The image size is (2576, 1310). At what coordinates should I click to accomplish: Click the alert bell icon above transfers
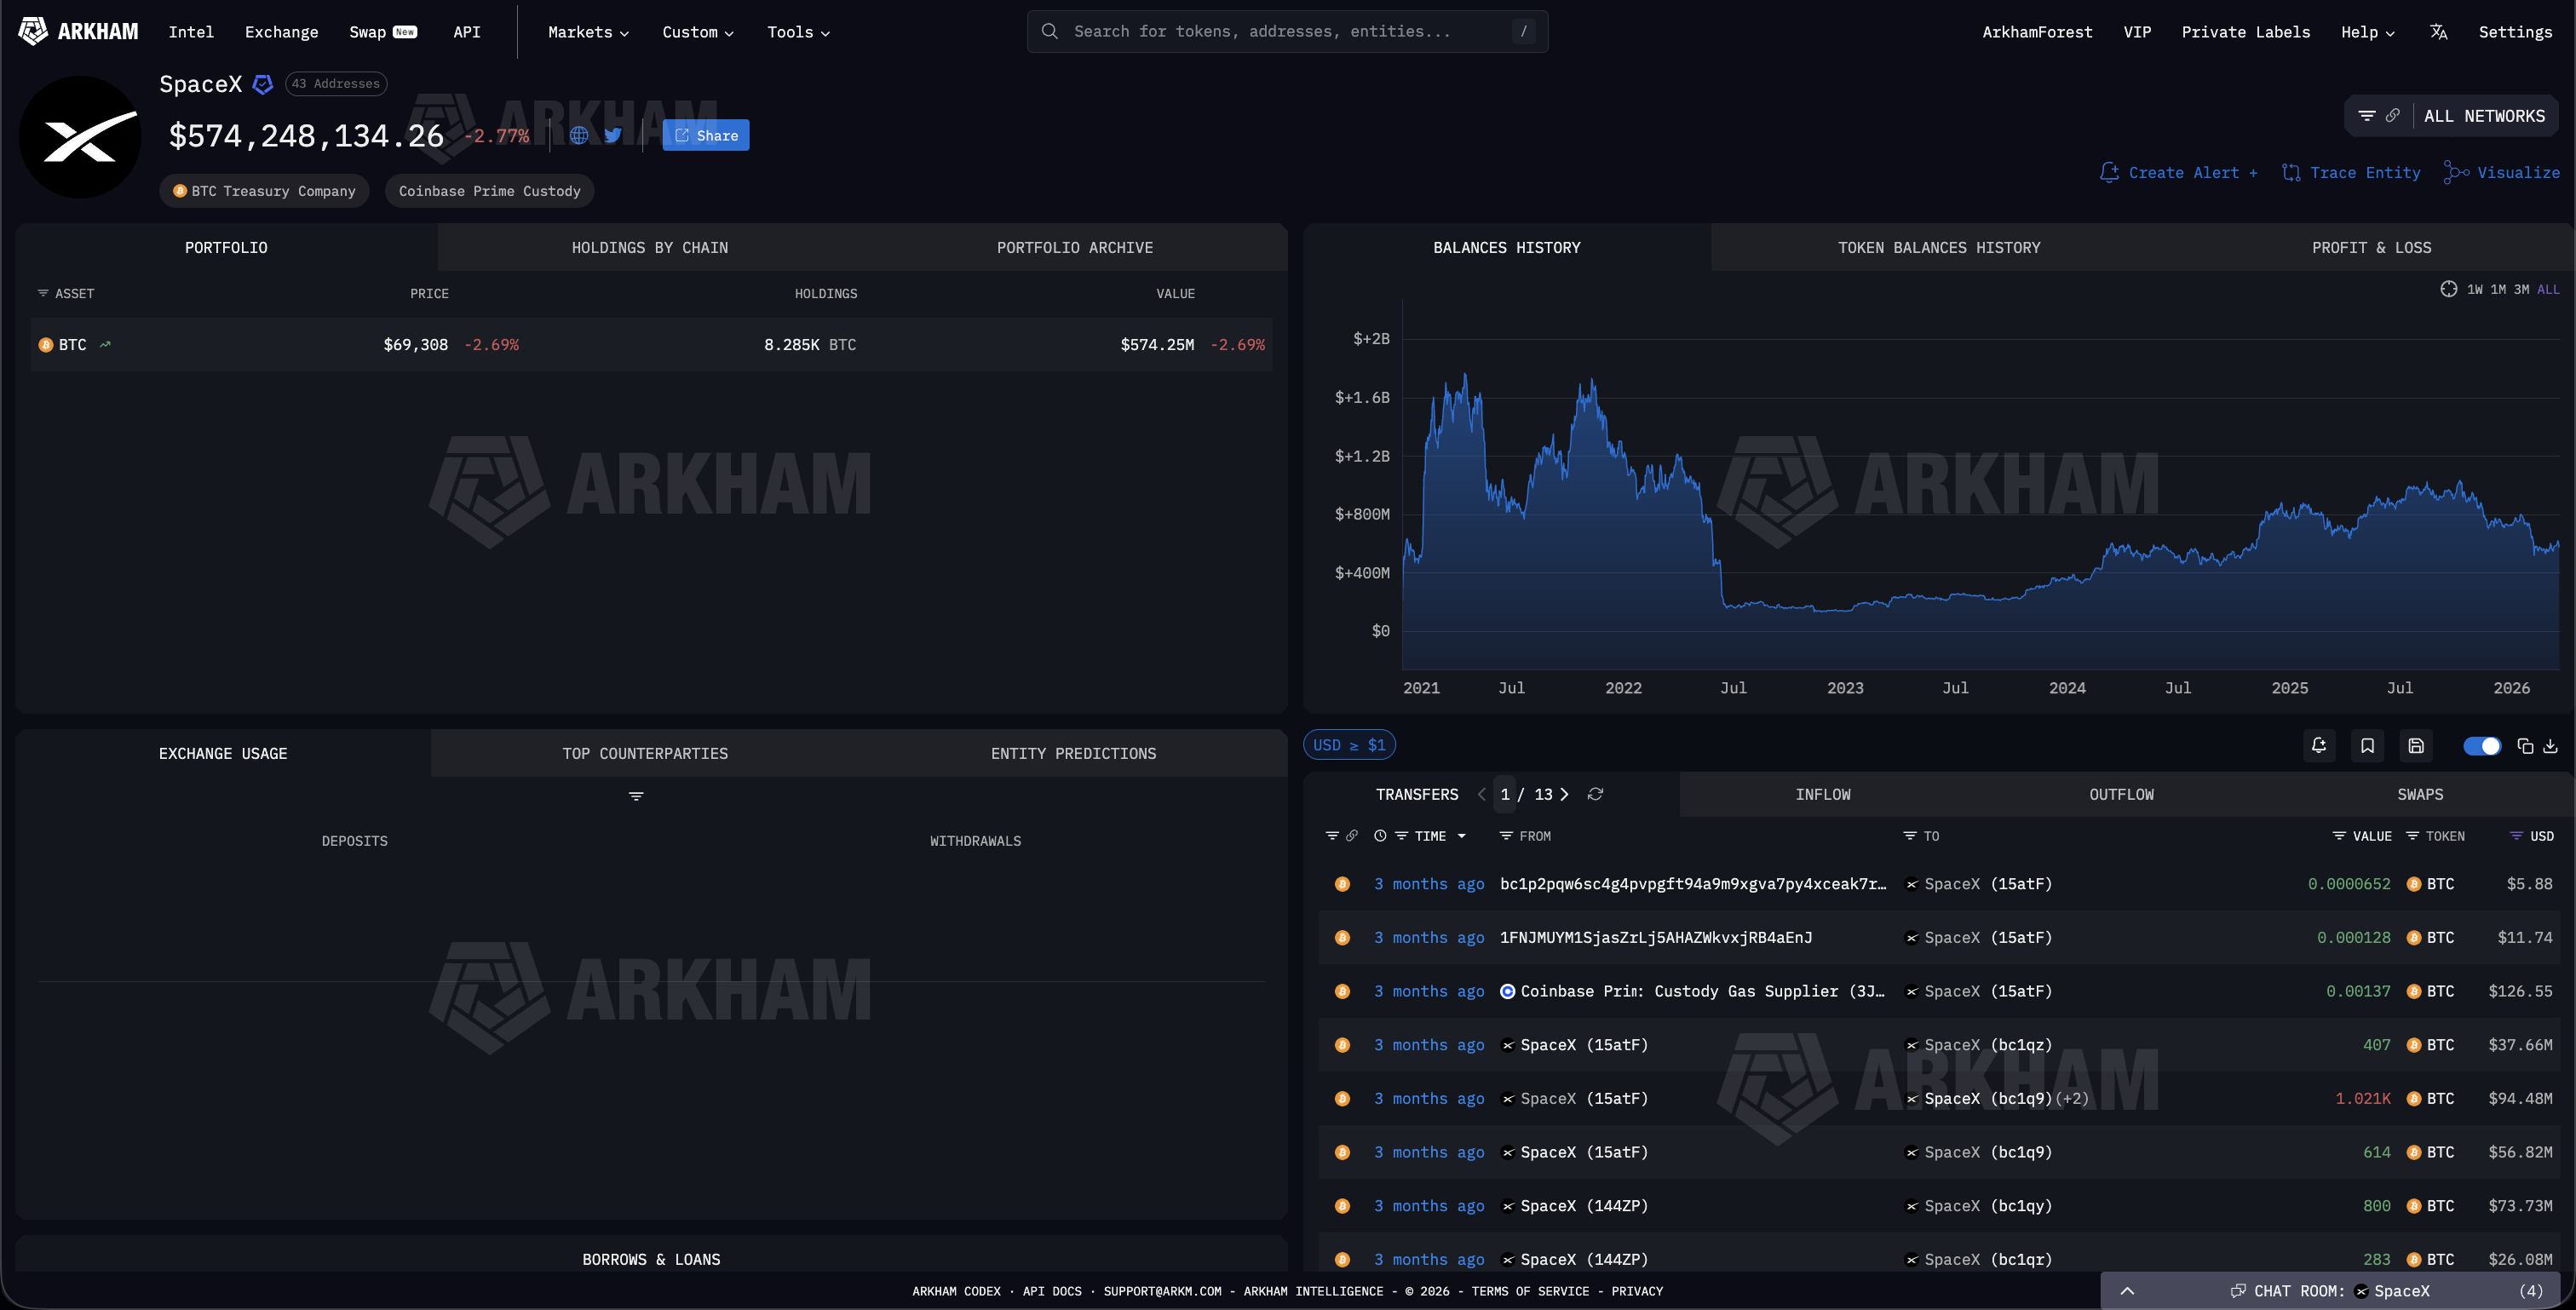click(2318, 745)
